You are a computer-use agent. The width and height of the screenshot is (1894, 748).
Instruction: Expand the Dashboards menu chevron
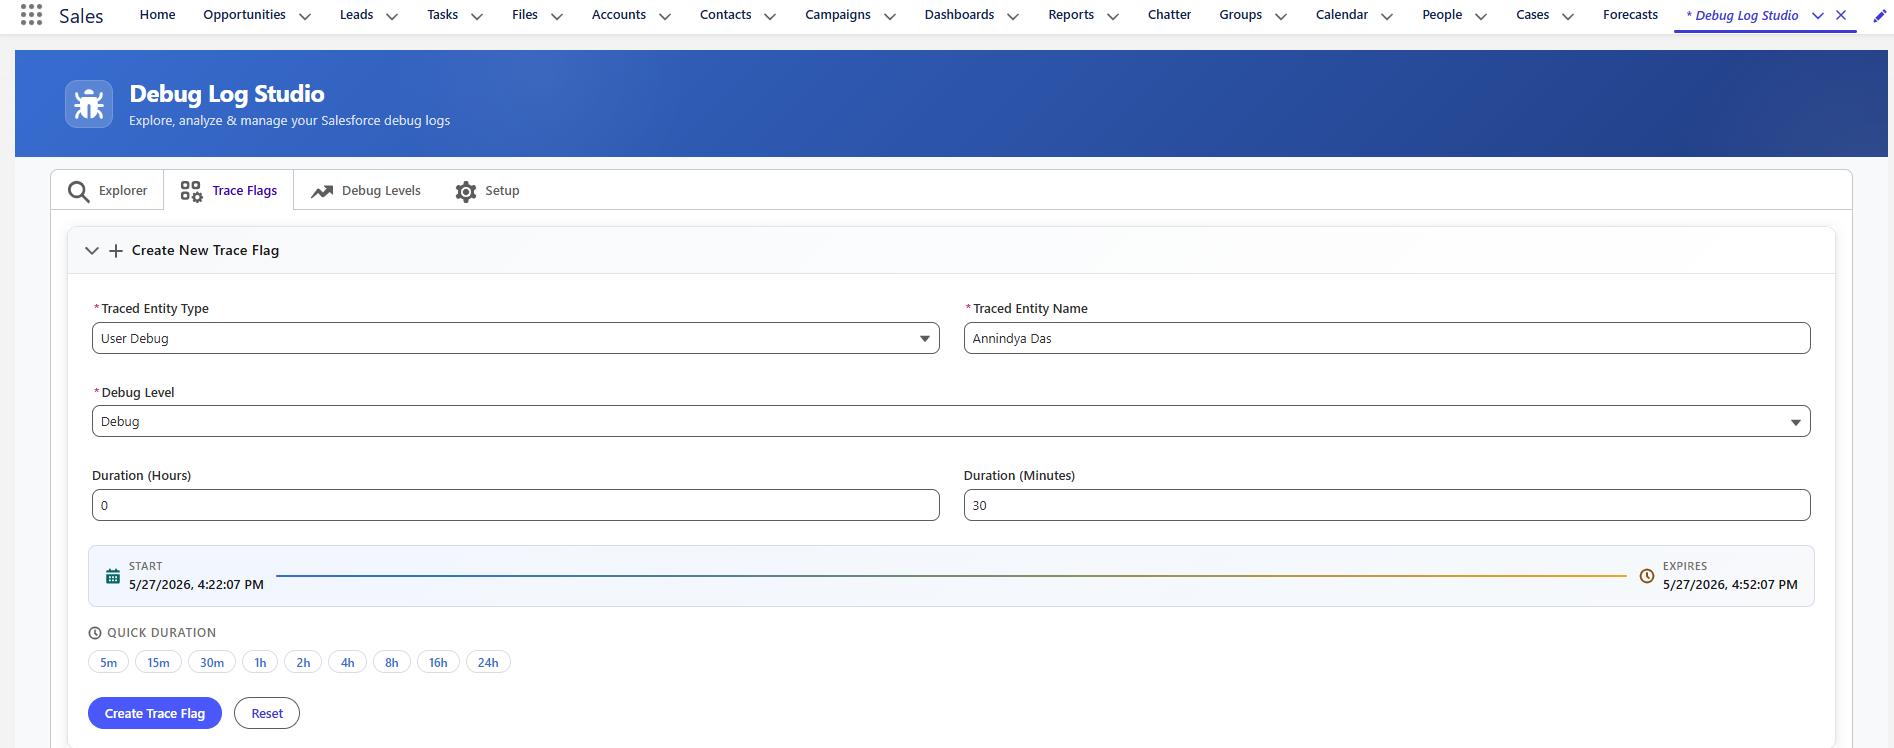click(1013, 16)
